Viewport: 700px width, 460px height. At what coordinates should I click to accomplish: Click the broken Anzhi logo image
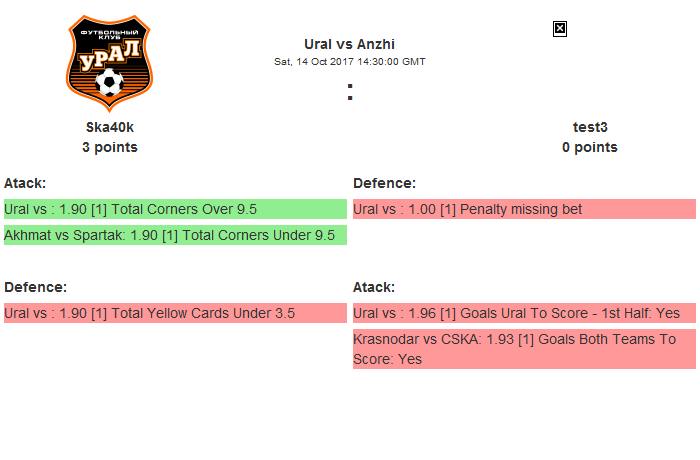coord(560,29)
